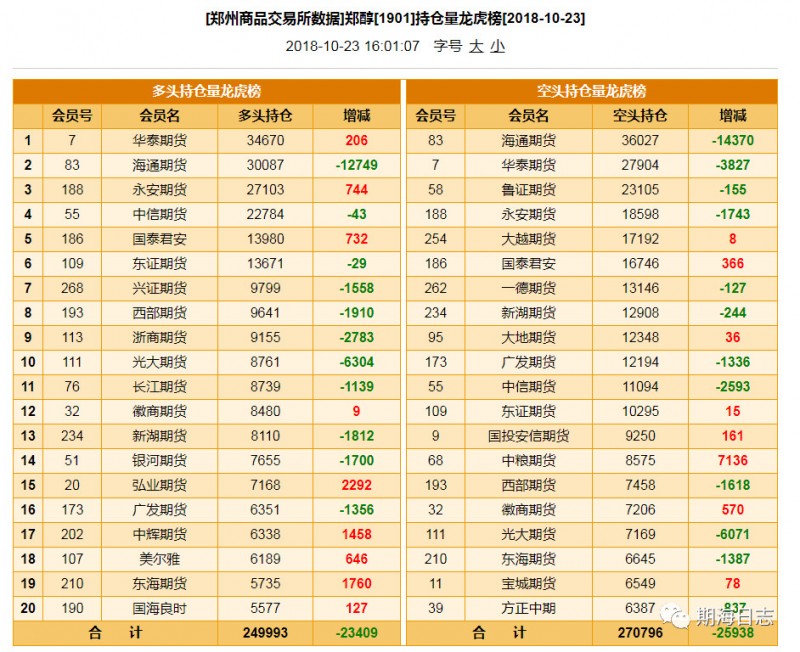The width and height of the screenshot is (800, 652).
Task: Click short position value 10295
Action: tap(640, 411)
